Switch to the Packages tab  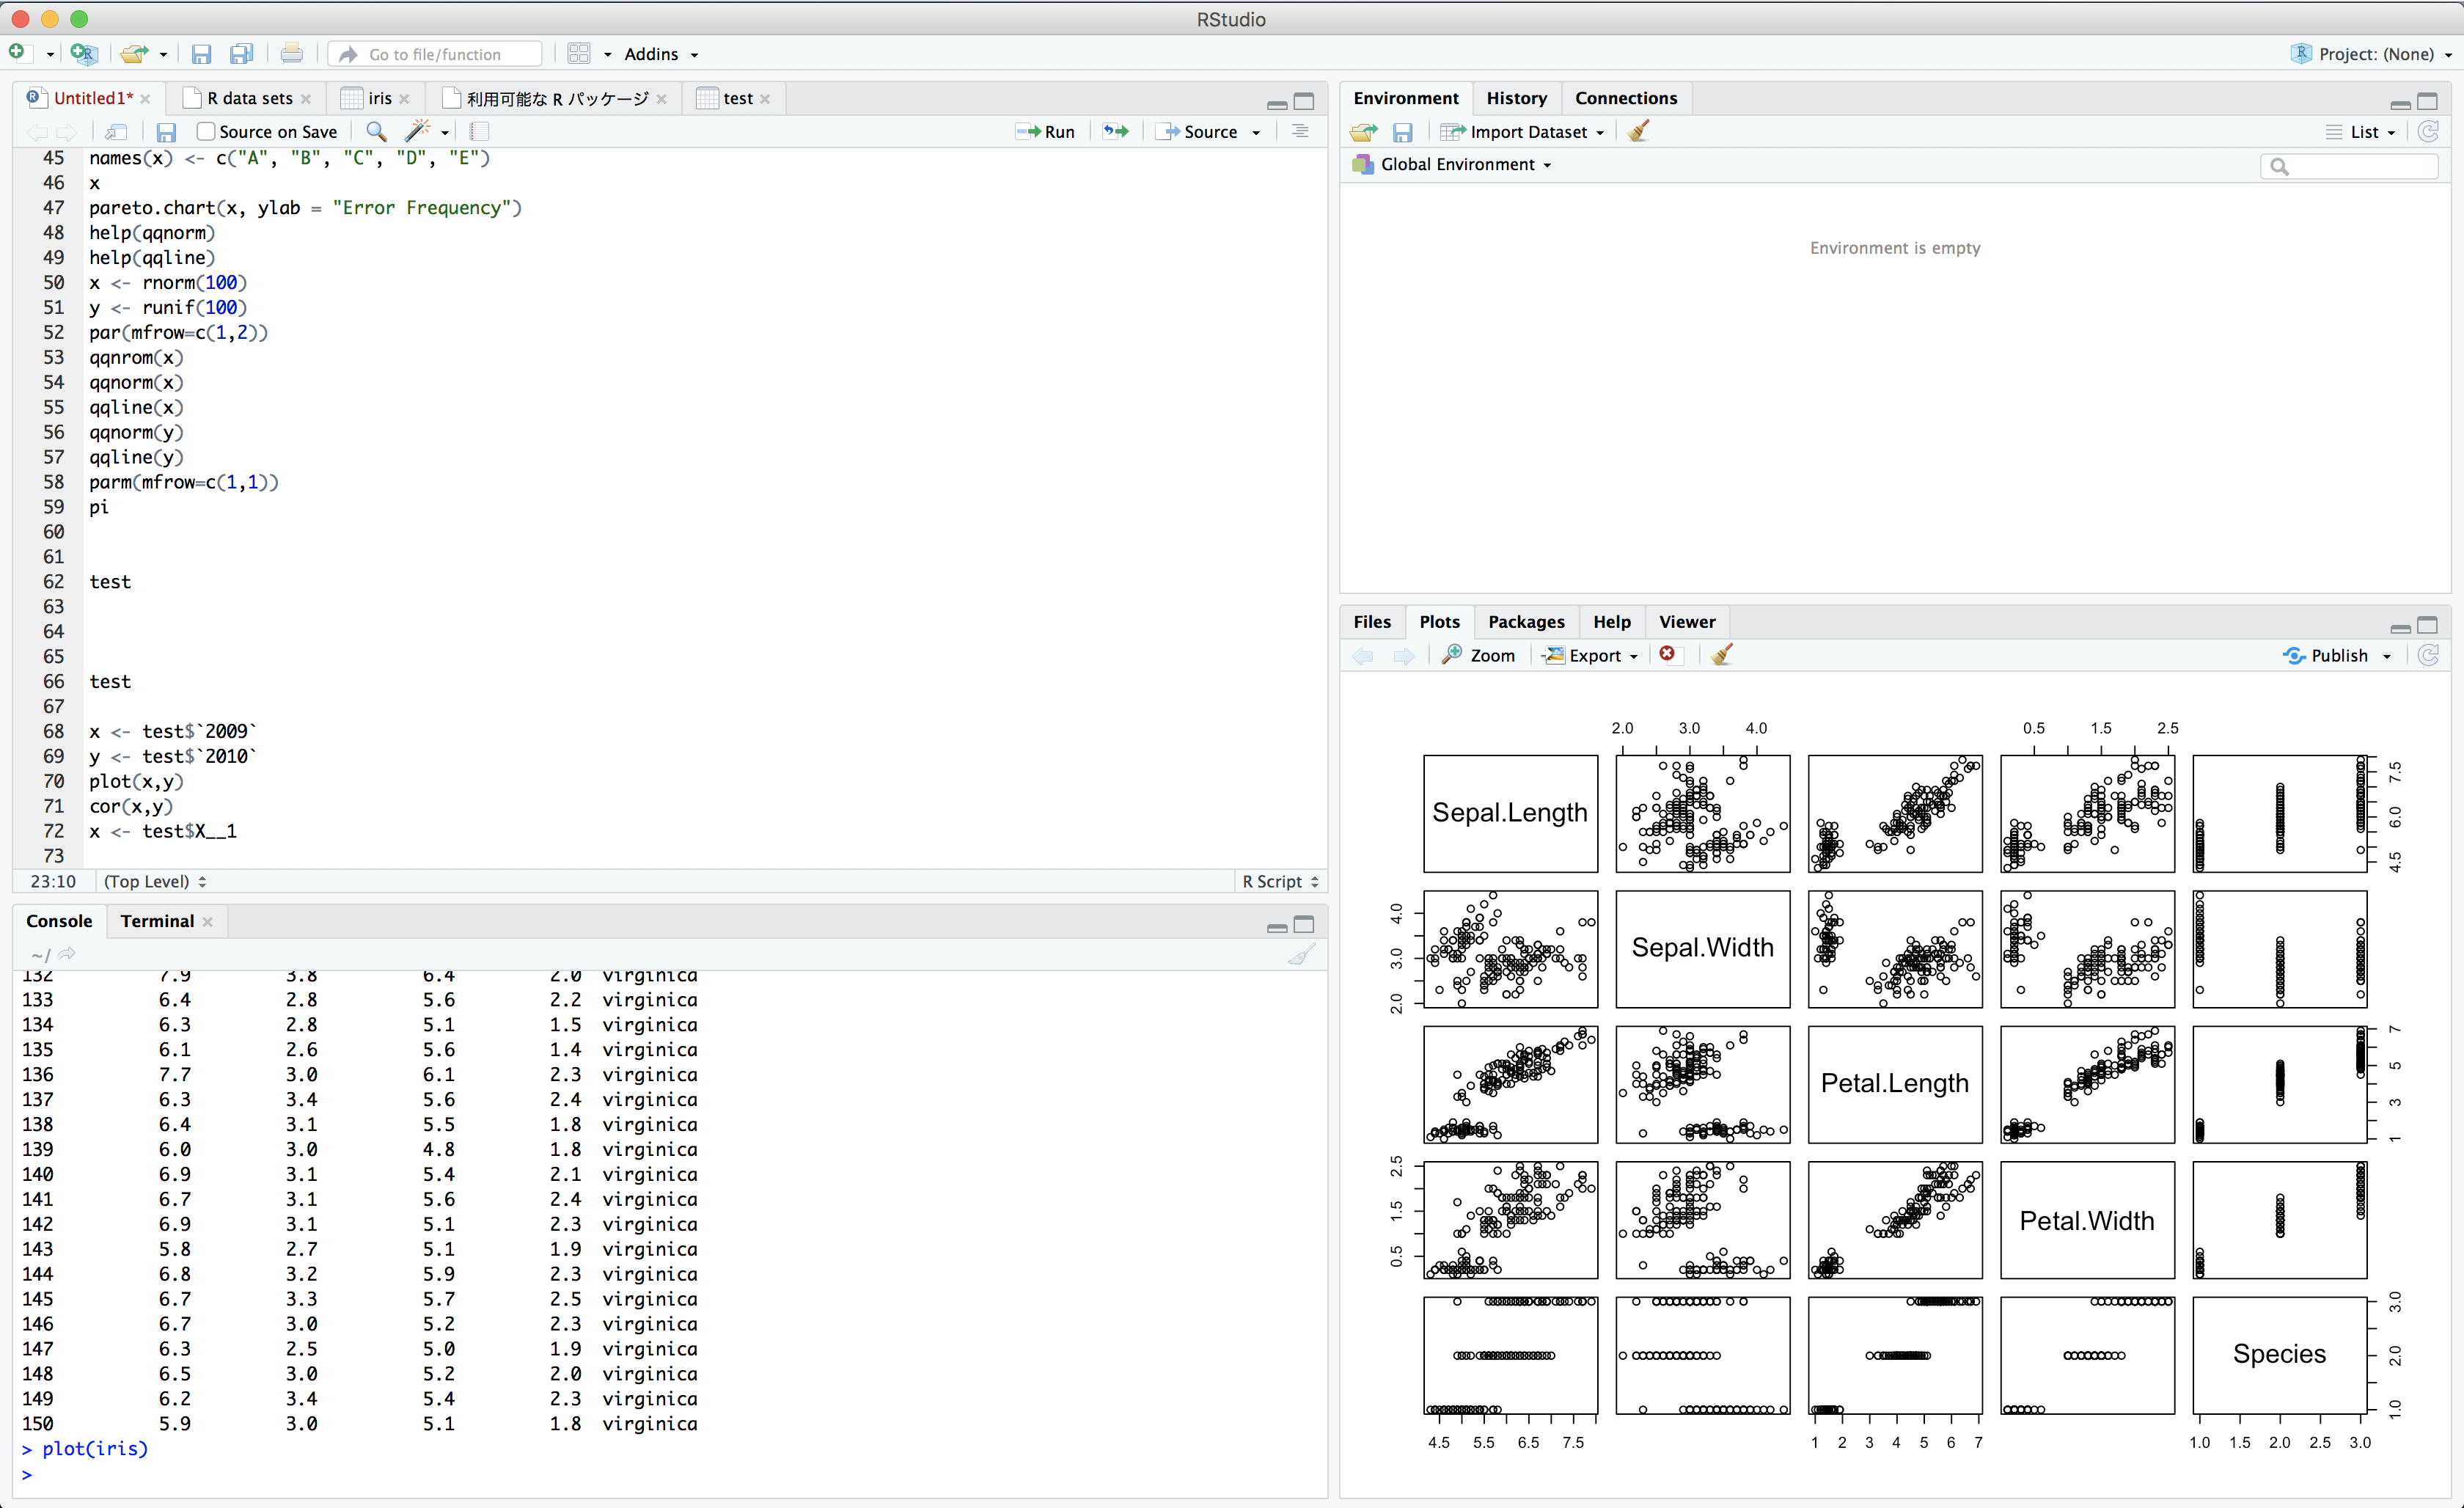pyautogui.click(x=1525, y=621)
